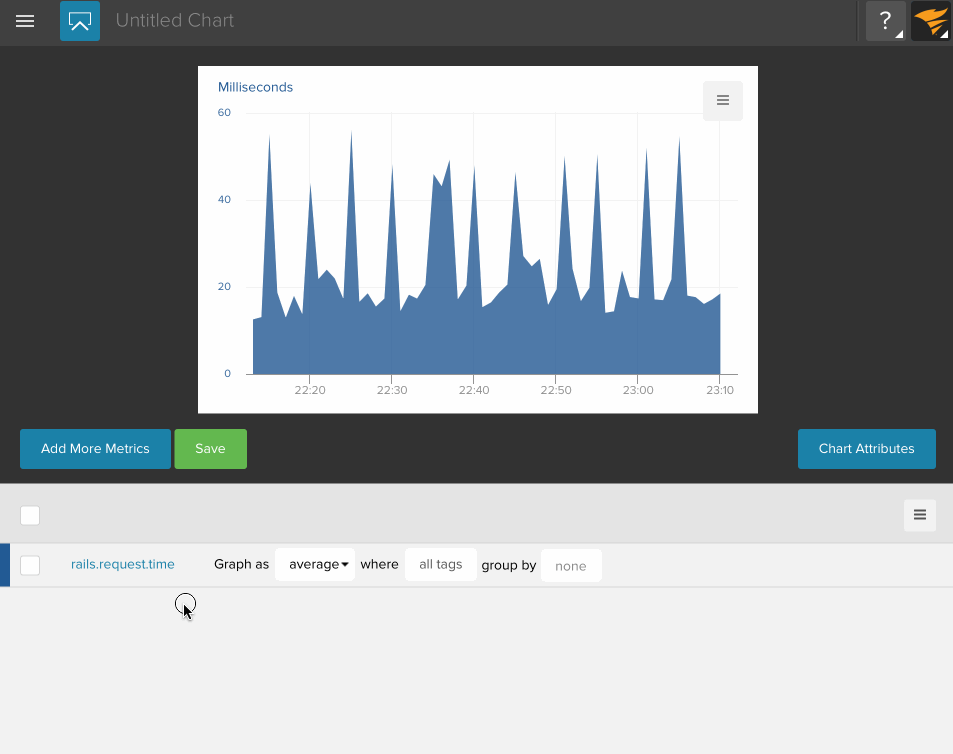The image size is (953, 754).
Task: Open the rails.request.time metric link
Action: (122, 565)
